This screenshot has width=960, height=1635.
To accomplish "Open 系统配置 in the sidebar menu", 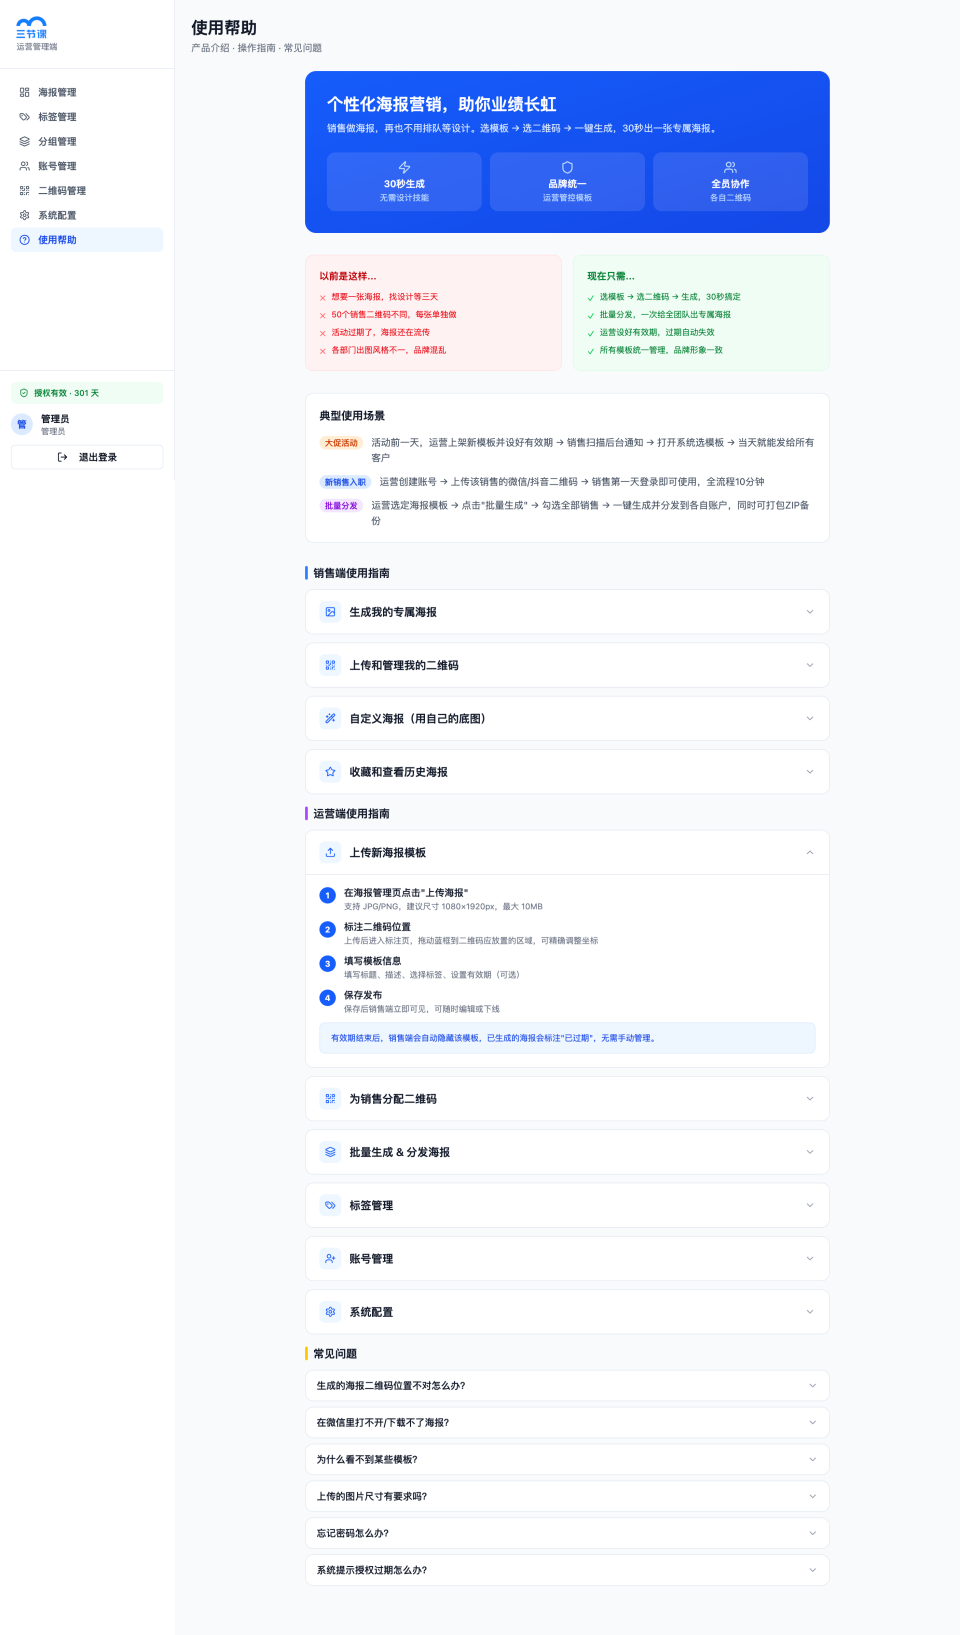I will 87,215.
